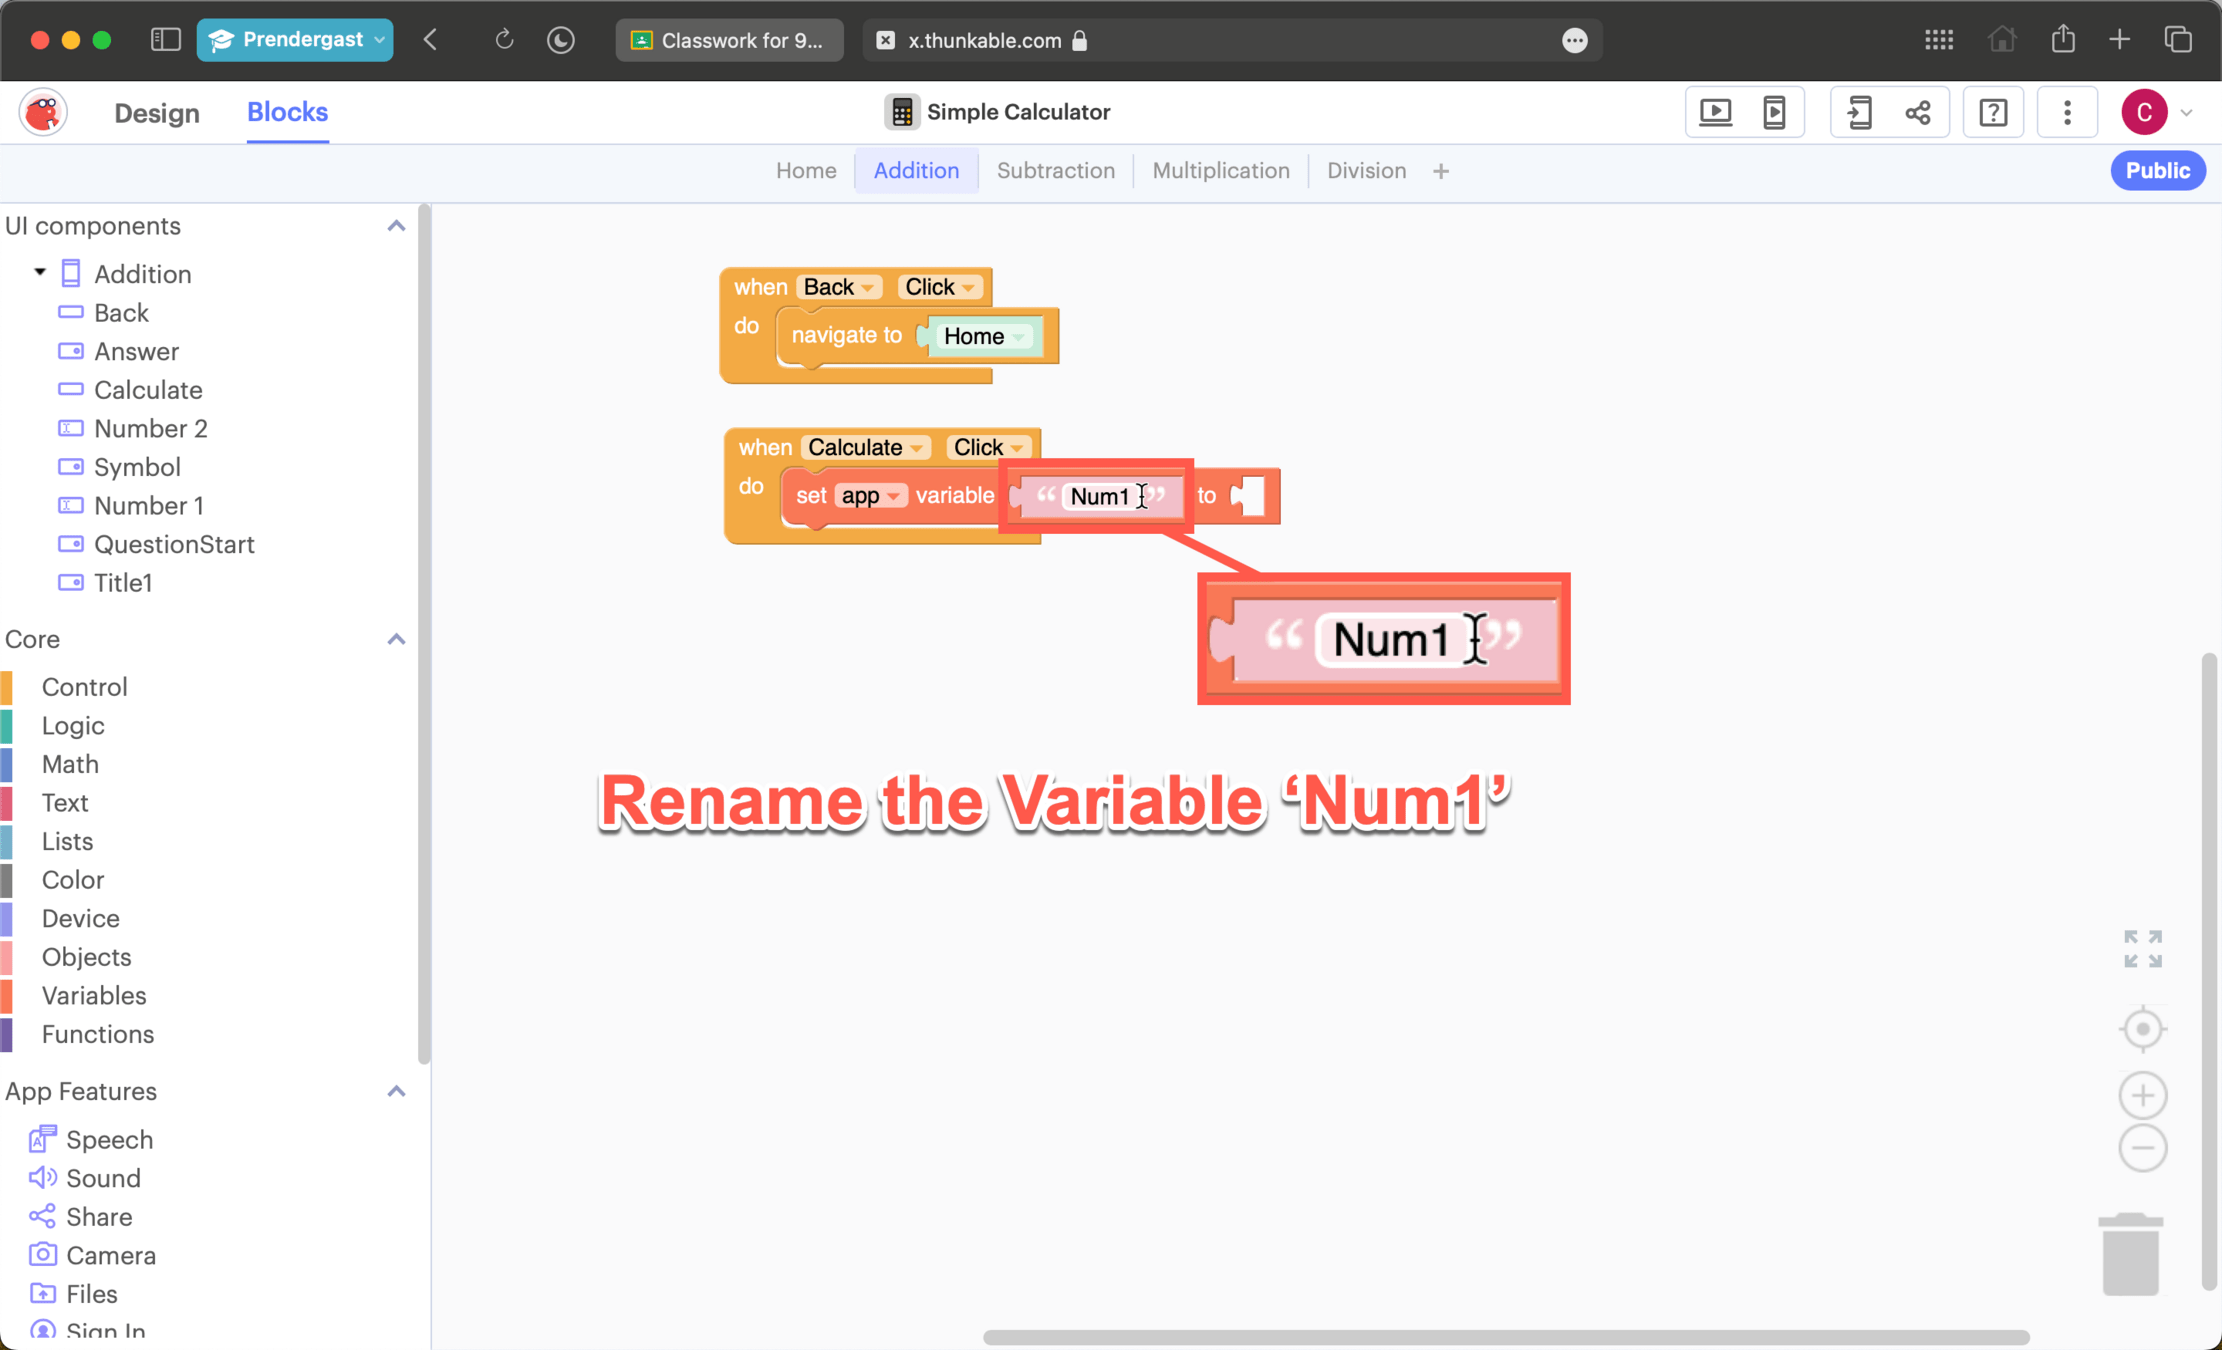Screen dimensions: 2222x1350
Task: Open the Math block category
Action: [70, 764]
